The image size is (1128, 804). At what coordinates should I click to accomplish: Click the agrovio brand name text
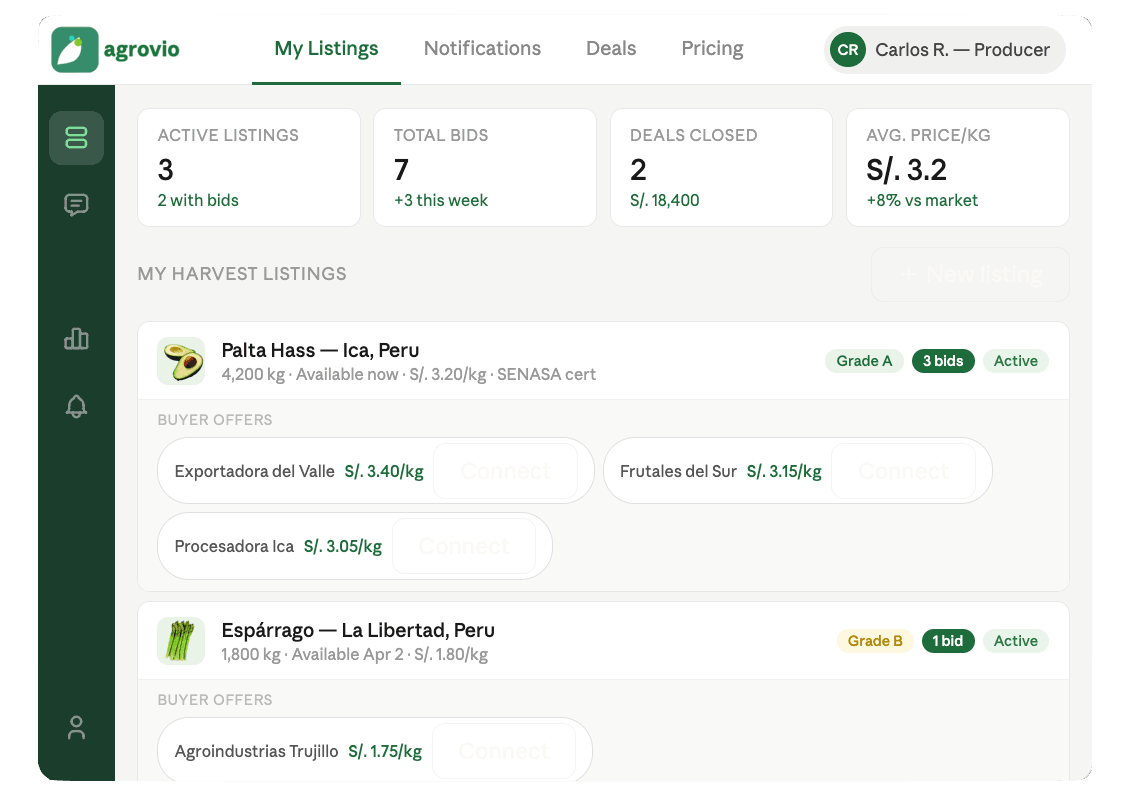(x=142, y=50)
